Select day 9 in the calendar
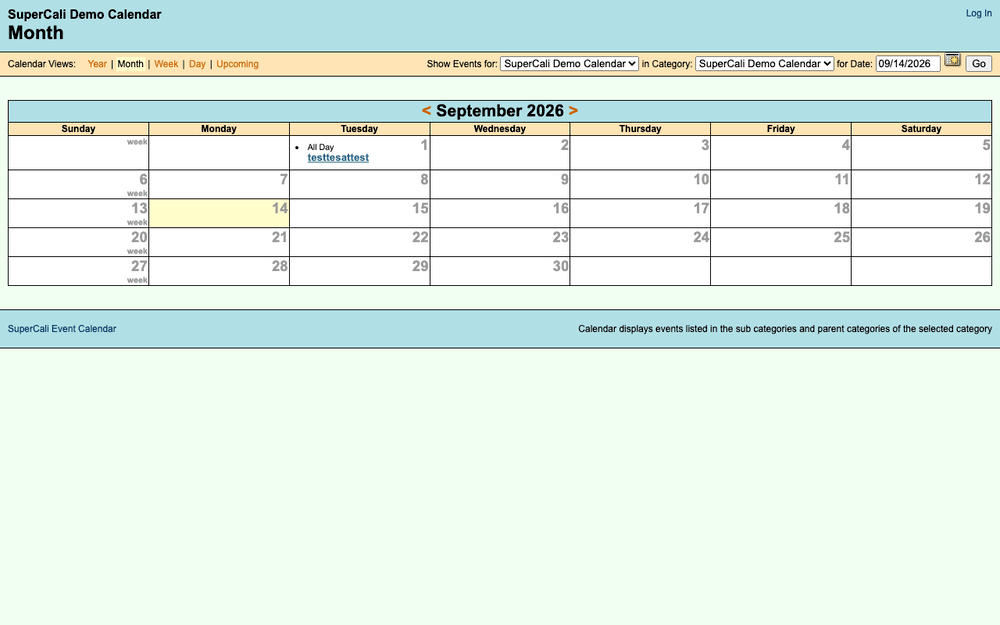 (564, 180)
